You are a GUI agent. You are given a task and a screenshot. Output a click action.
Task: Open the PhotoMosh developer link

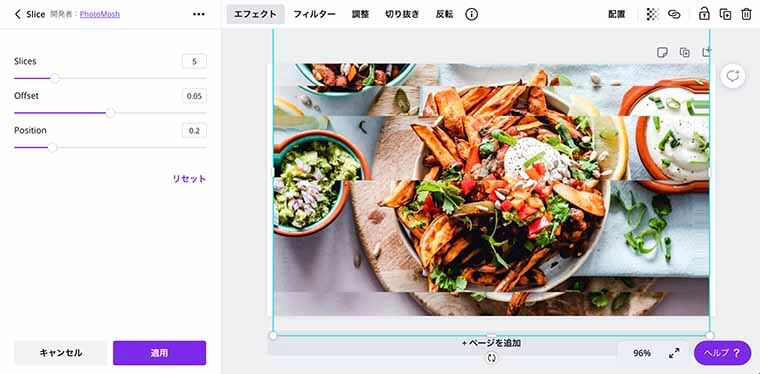click(x=100, y=14)
